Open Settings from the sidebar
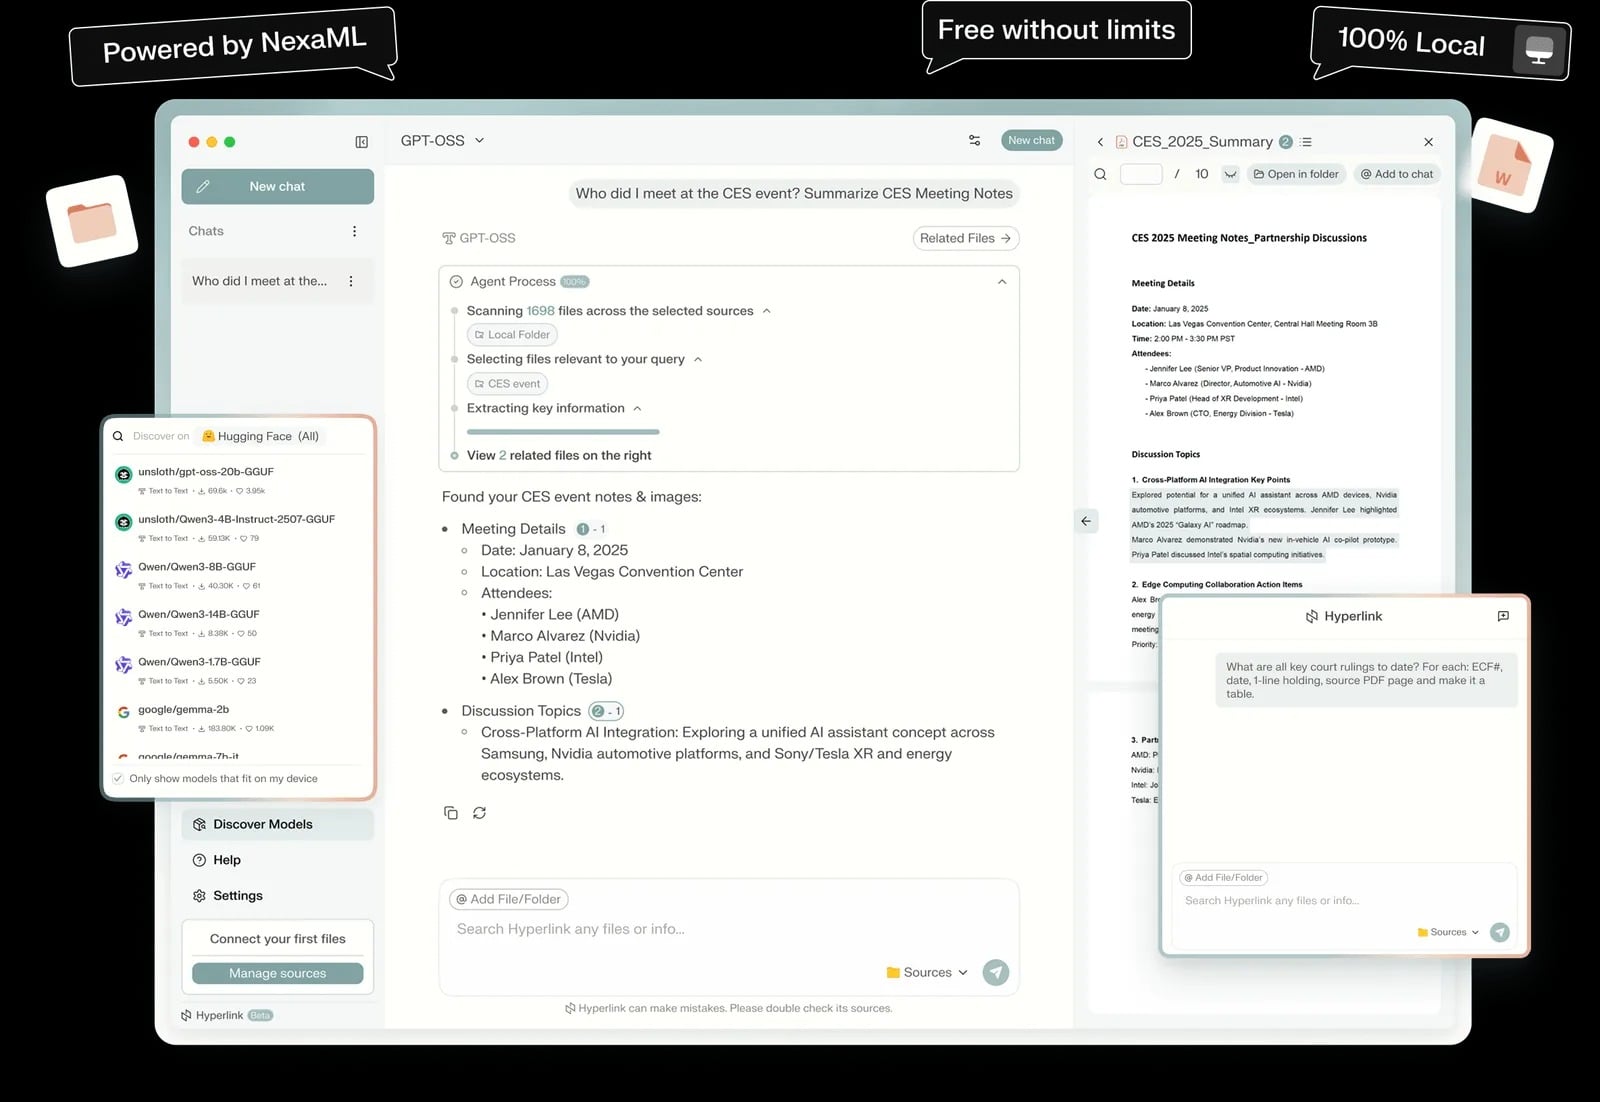 point(238,896)
